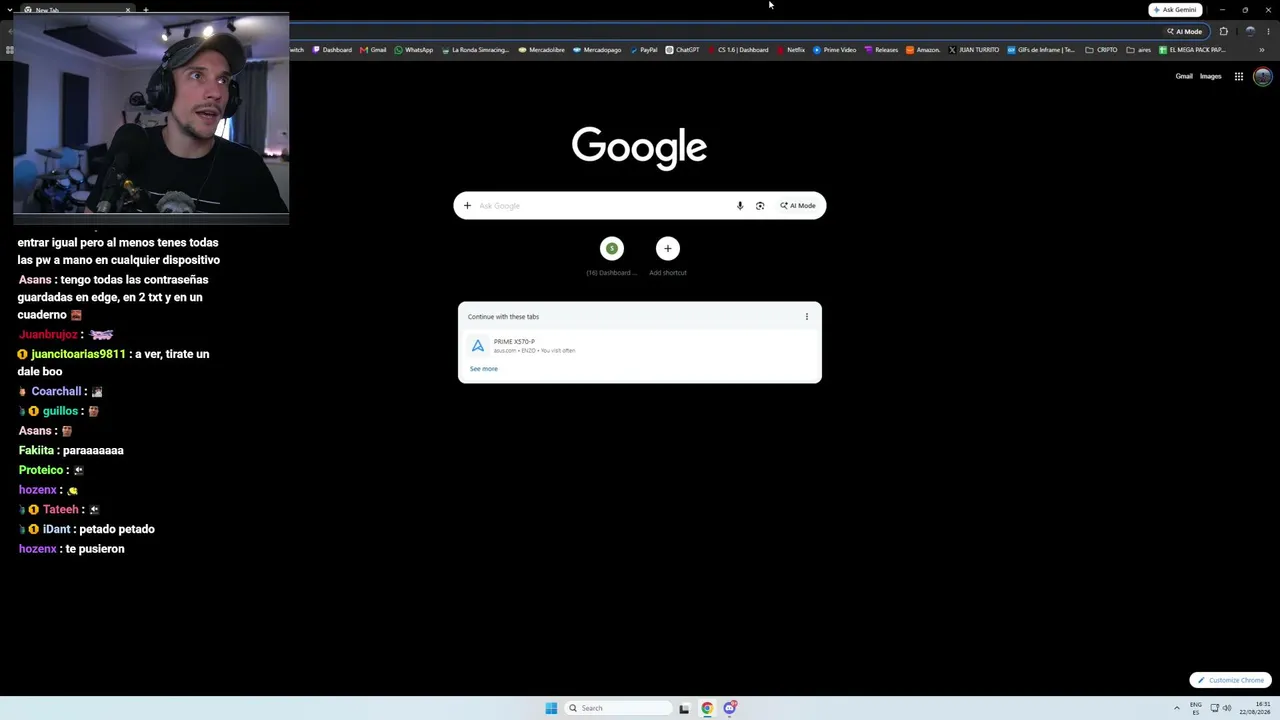Open the Chrome extensions puzzle icon

1223,32
